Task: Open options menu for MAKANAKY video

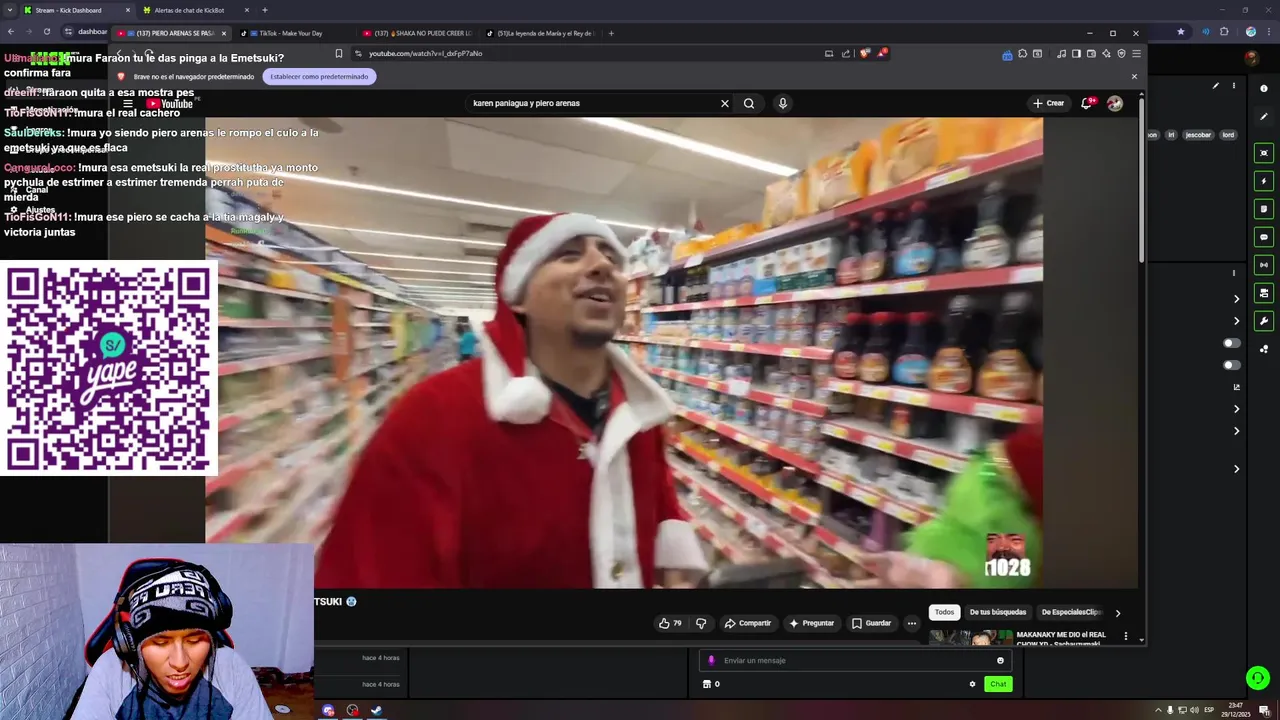Action: coord(1126,636)
